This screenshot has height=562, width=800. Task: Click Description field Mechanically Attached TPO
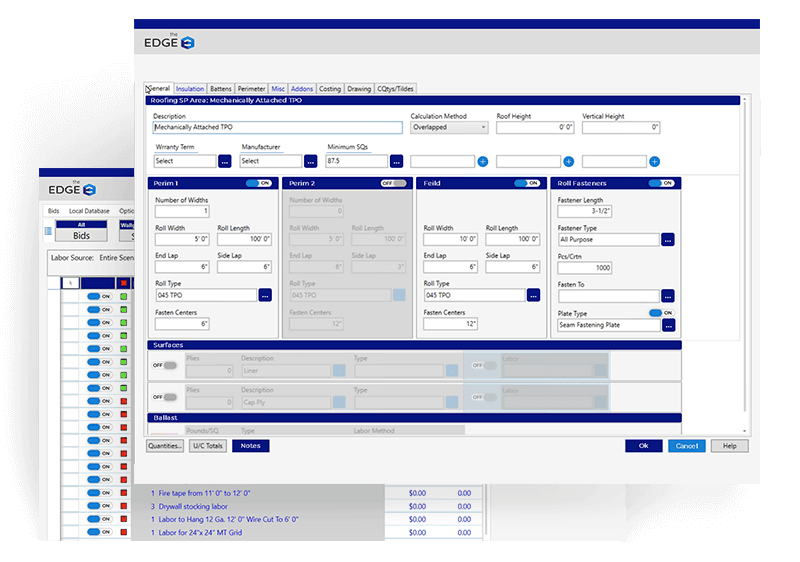coord(278,127)
